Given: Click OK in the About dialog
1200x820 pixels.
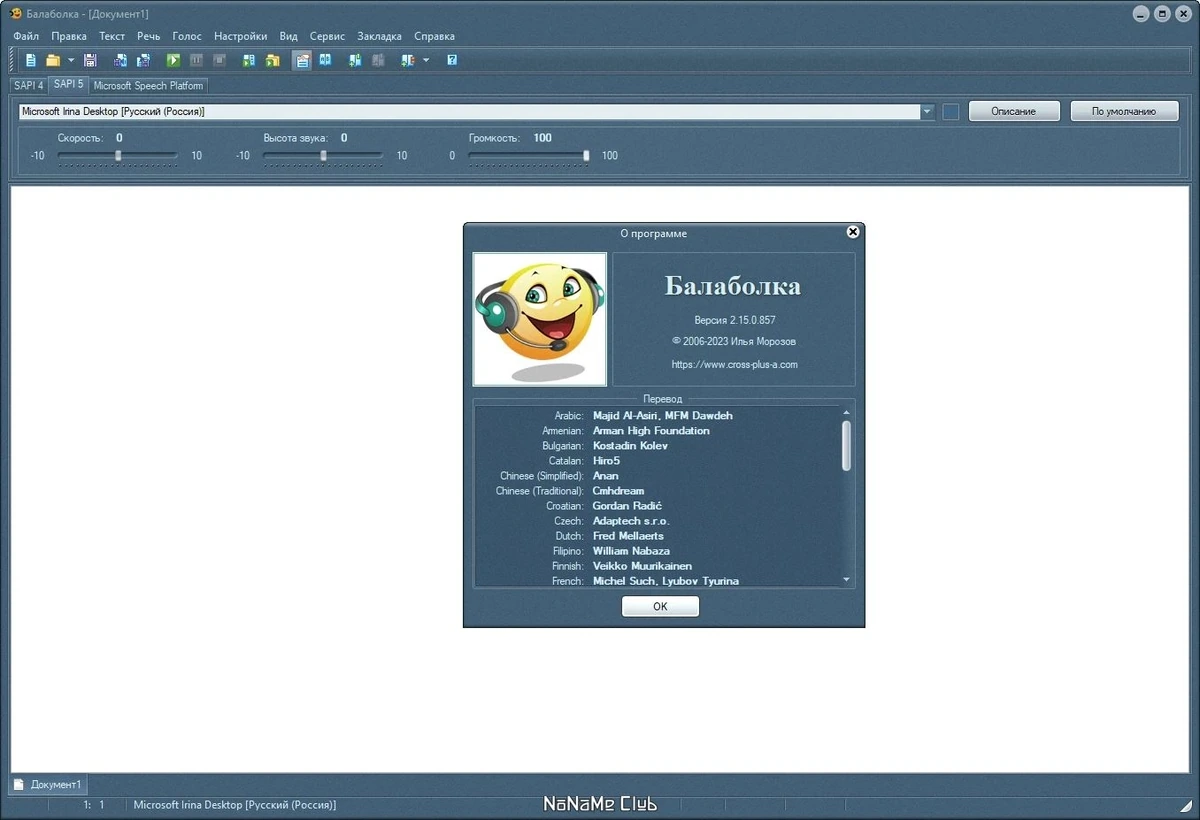Looking at the screenshot, I should coord(660,606).
